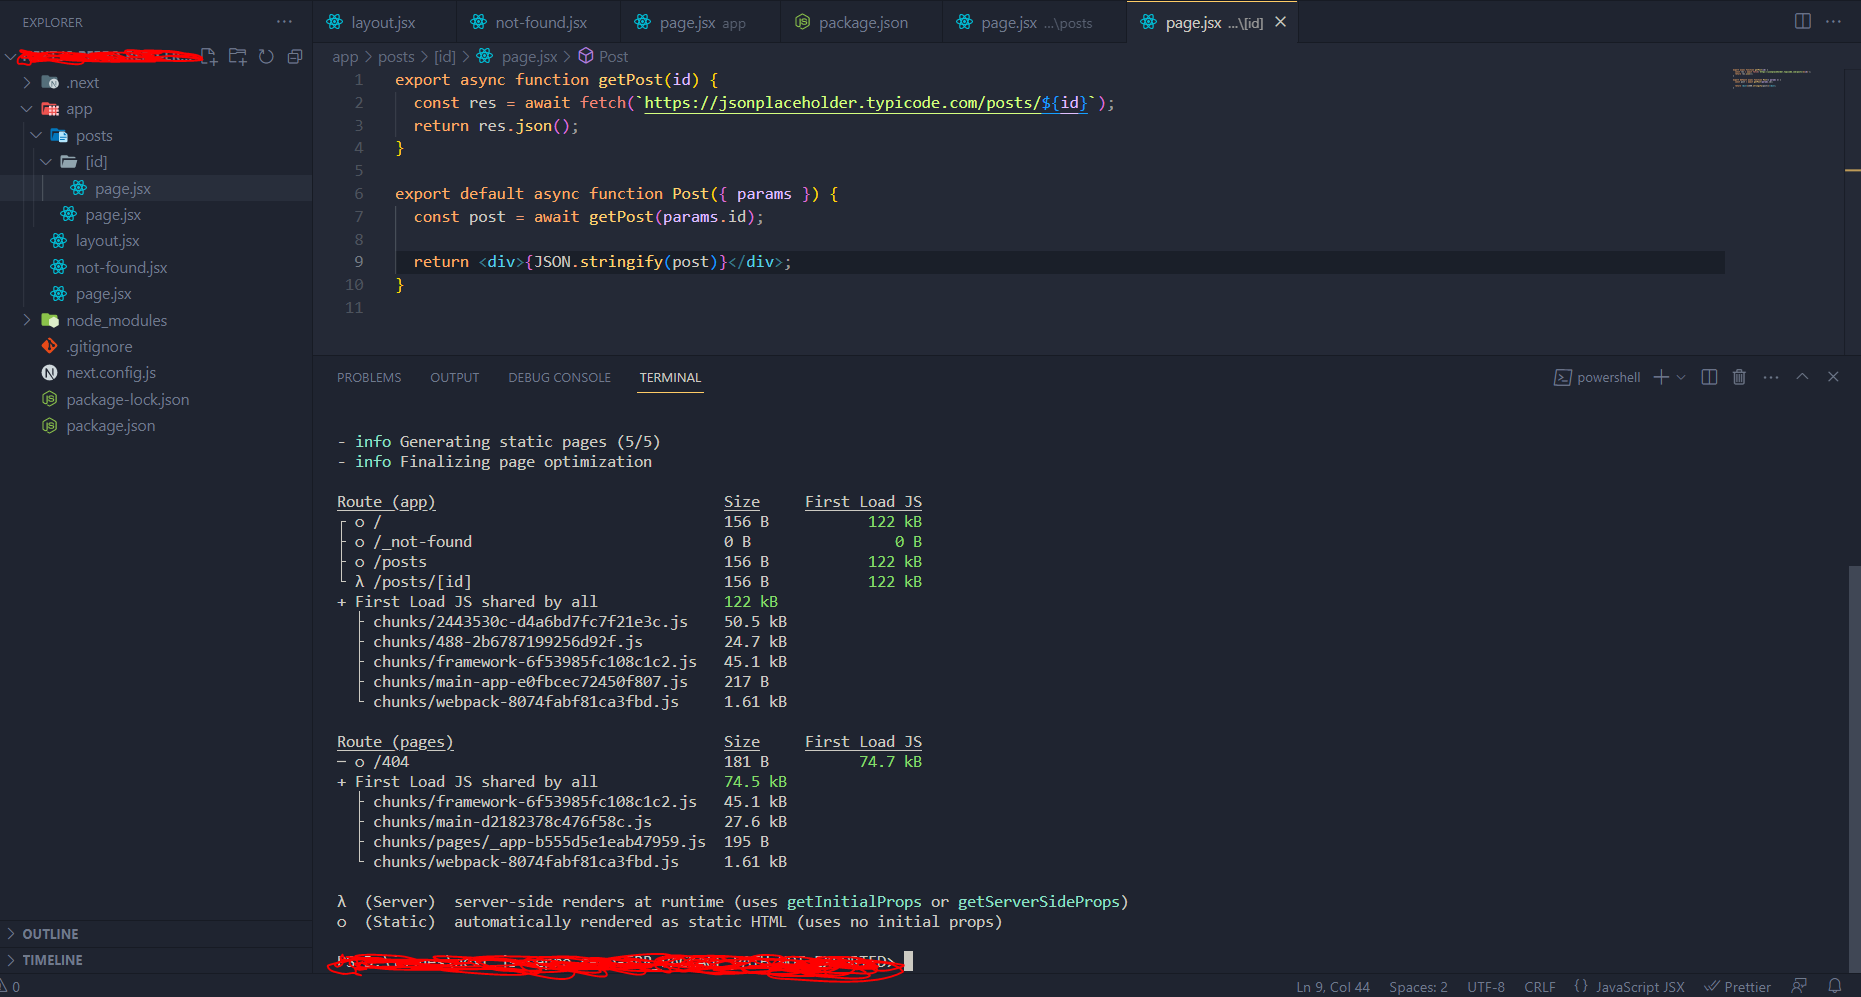
Task: Expand the OUTLINE section
Action: [x=50, y=933]
